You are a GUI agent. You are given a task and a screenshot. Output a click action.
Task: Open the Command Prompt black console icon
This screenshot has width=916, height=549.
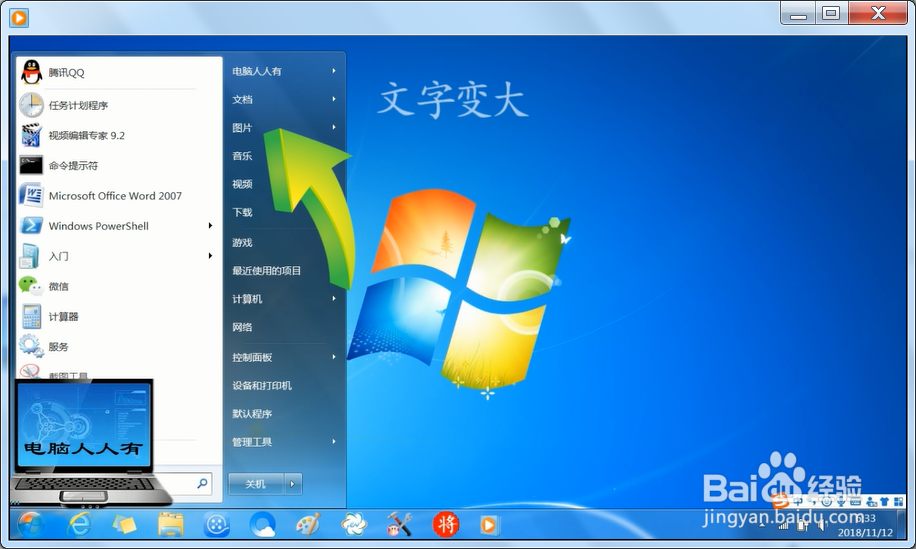click(31, 165)
